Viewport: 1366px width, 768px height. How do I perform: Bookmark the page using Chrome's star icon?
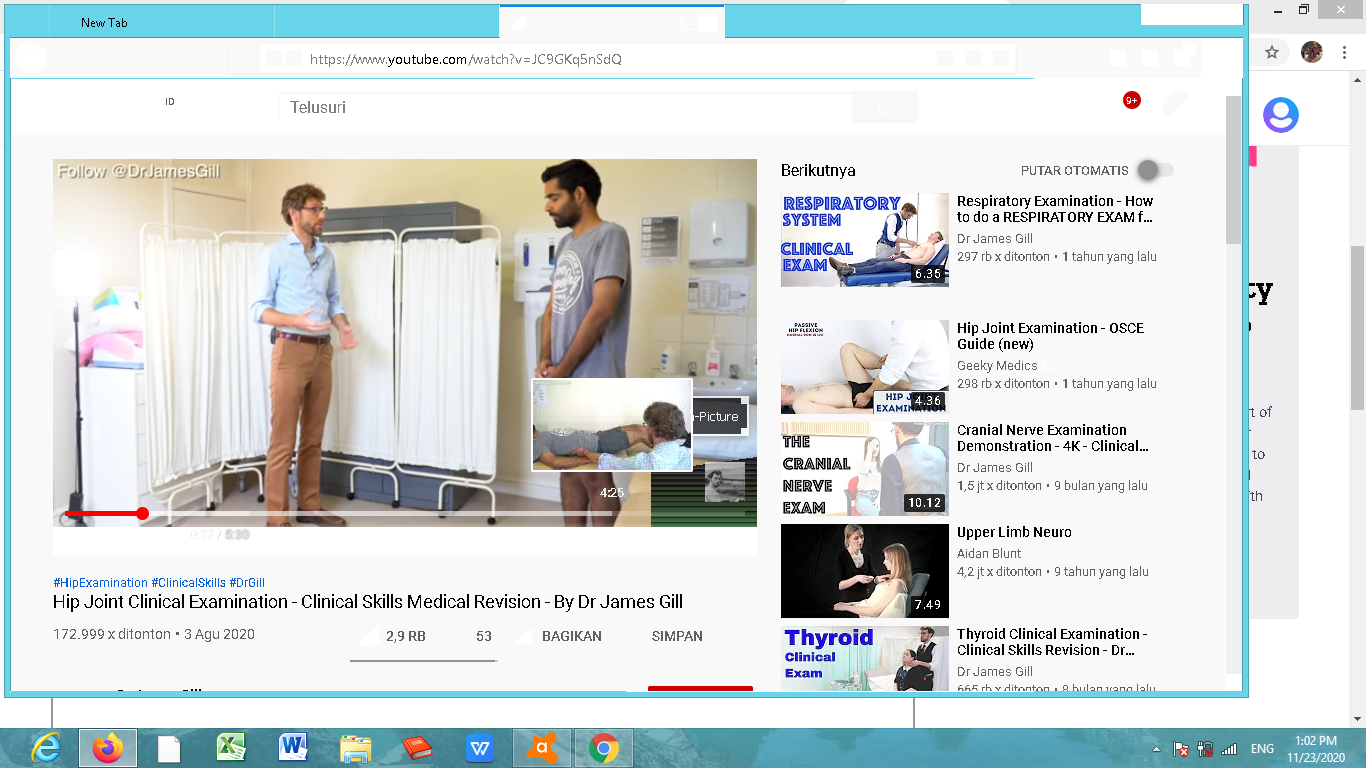tap(1272, 52)
